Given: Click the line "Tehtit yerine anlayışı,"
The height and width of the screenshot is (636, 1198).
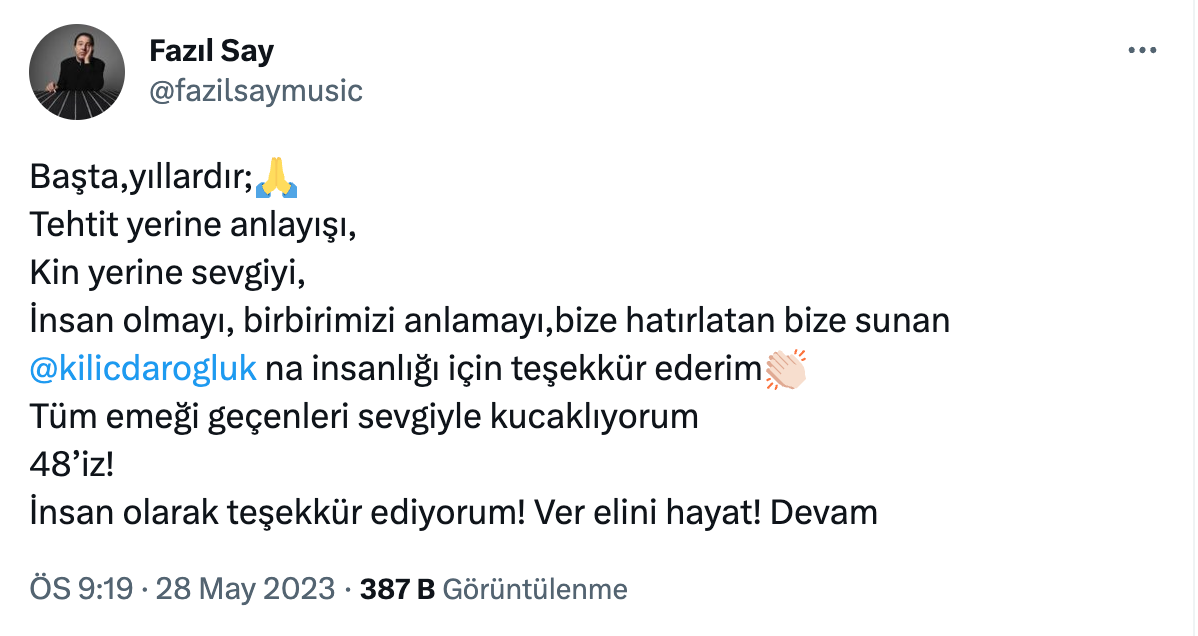Looking at the screenshot, I should tap(193, 226).
